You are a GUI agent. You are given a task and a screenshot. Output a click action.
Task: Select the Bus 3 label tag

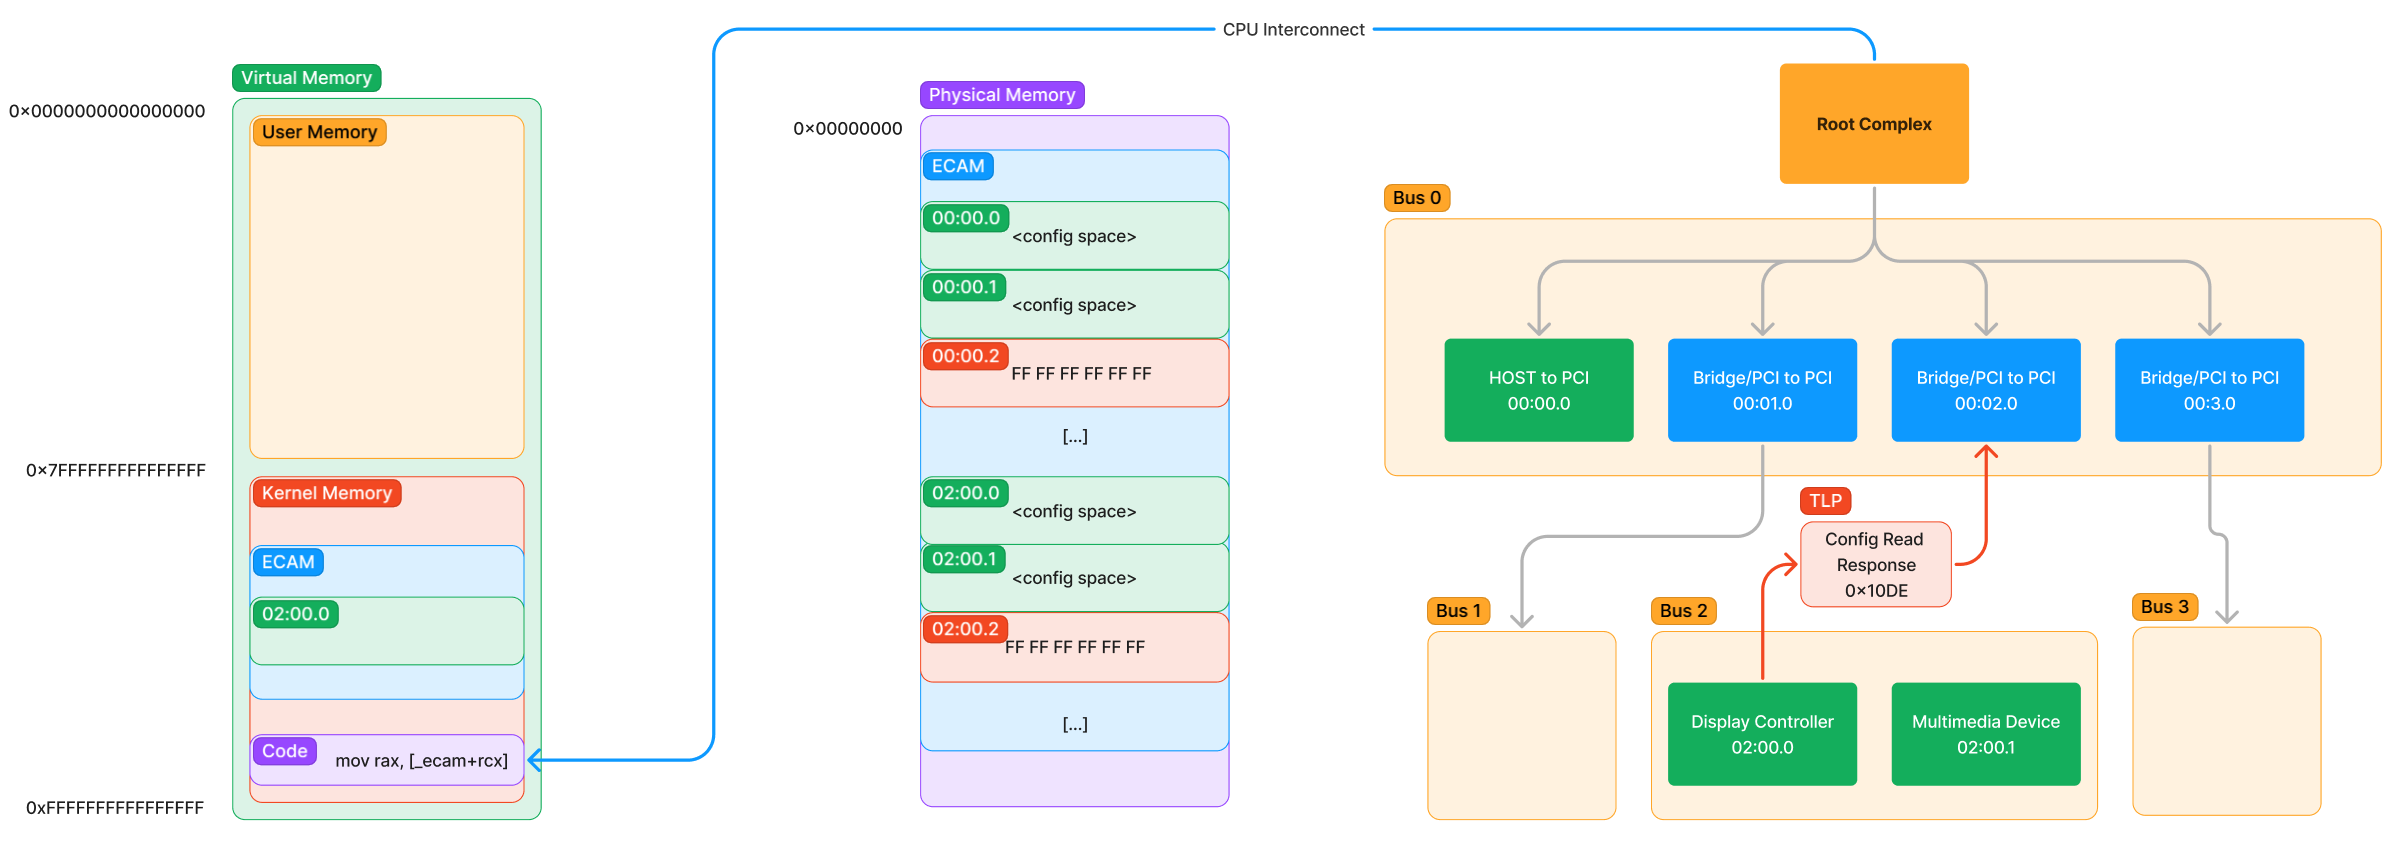click(2164, 607)
